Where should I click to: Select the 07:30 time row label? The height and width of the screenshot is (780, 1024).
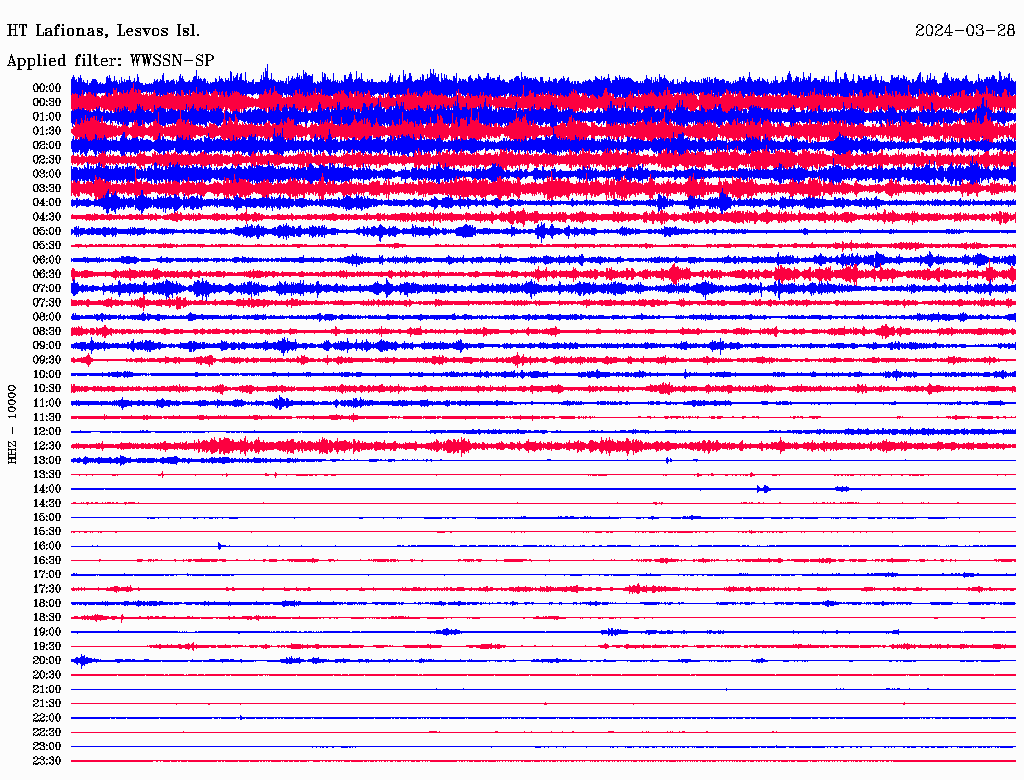point(47,303)
